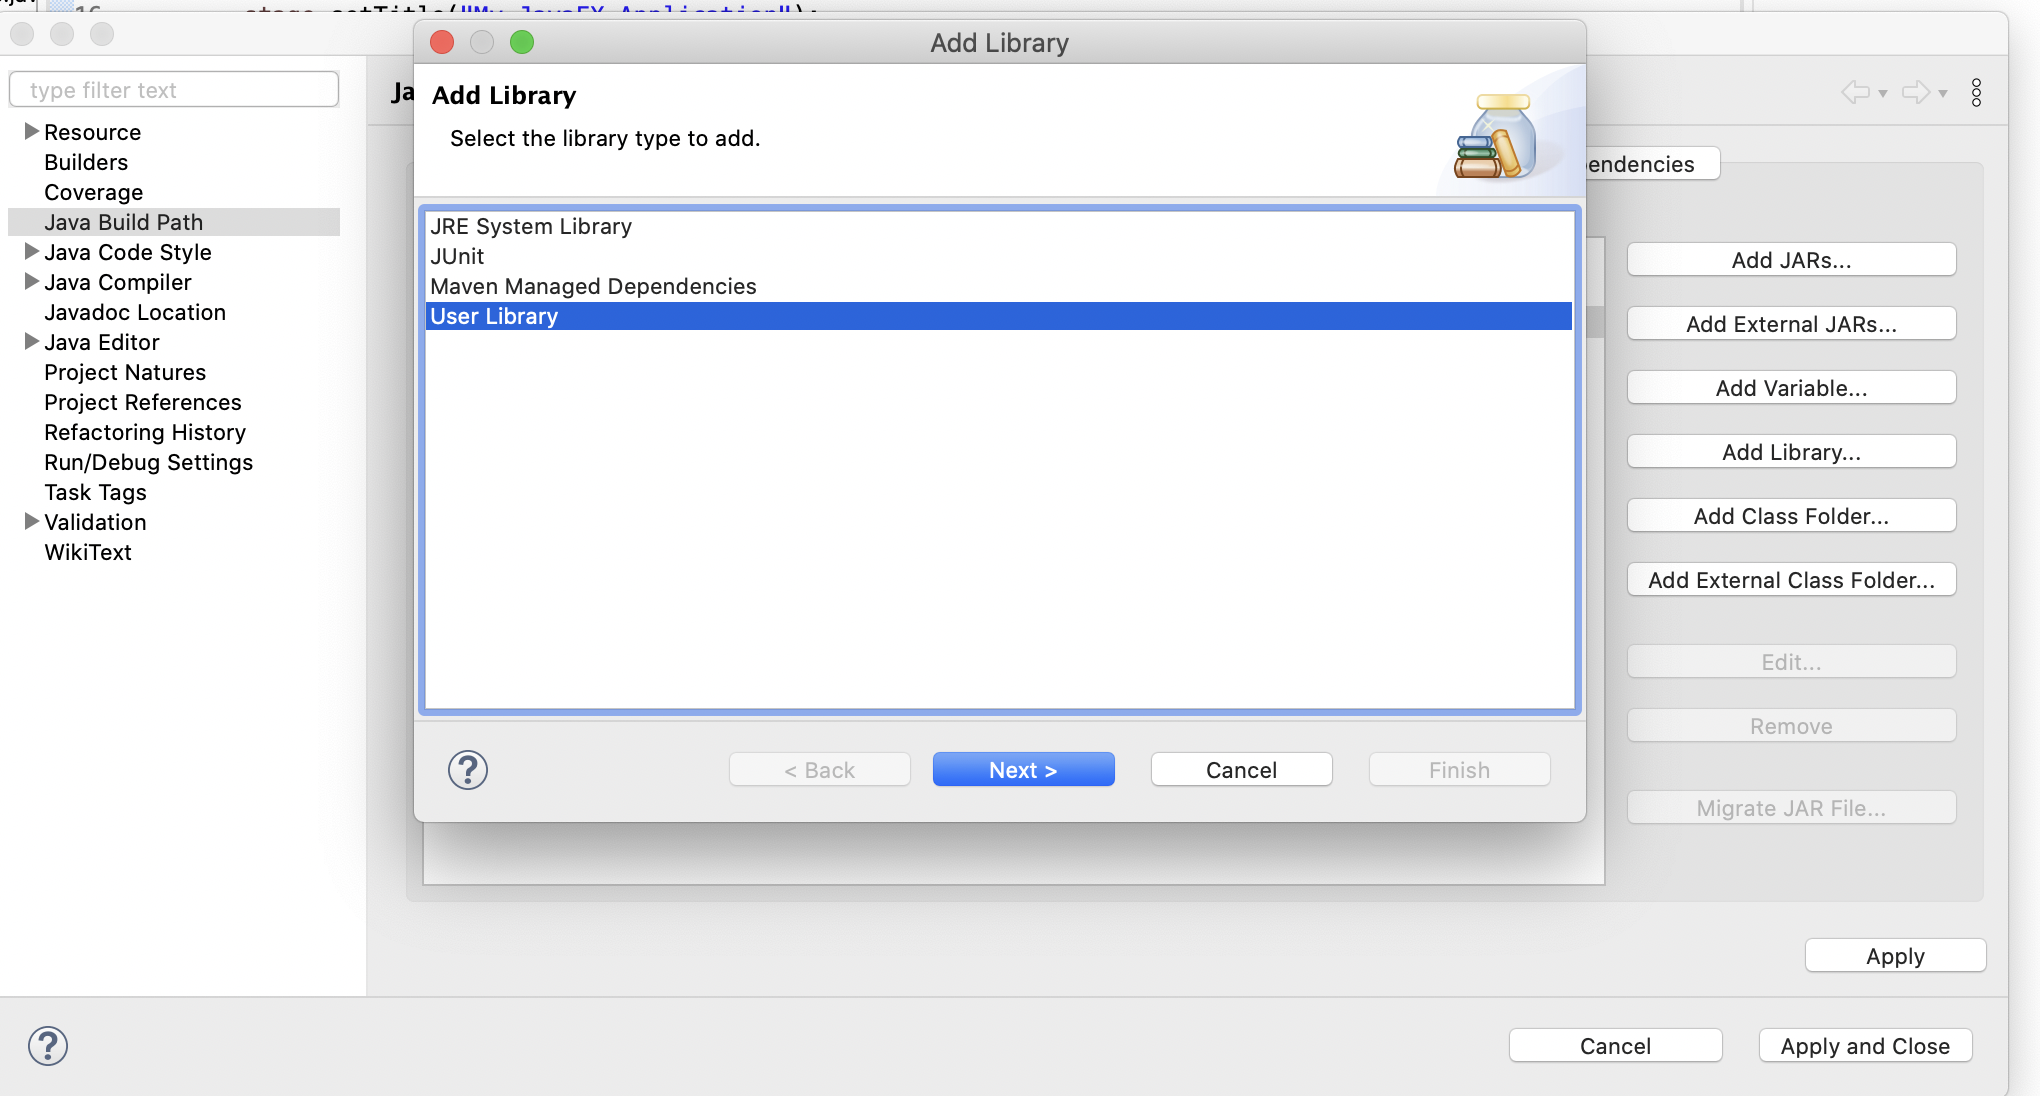This screenshot has height=1096, width=2040.
Task: Select JUnit library type
Action: pyautogui.click(x=457, y=256)
